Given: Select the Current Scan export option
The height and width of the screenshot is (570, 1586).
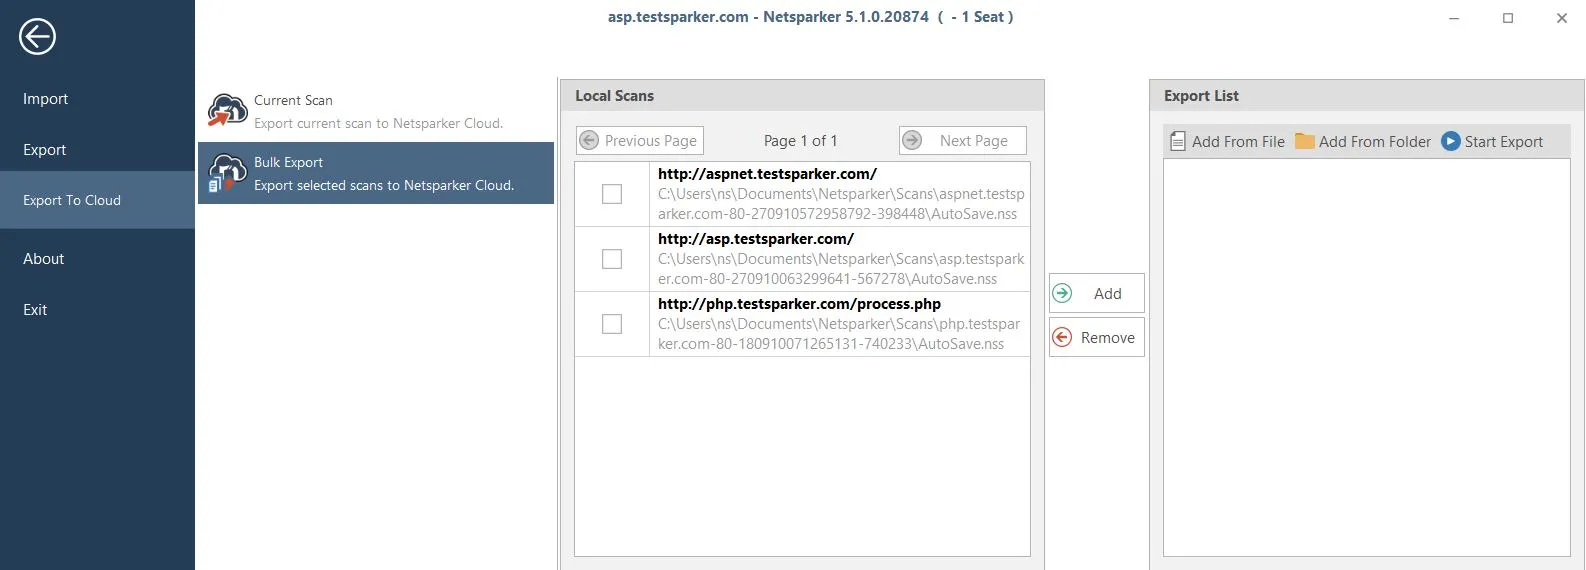Looking at the screenshot, I should pyautogui.click(x=376, y=111).
